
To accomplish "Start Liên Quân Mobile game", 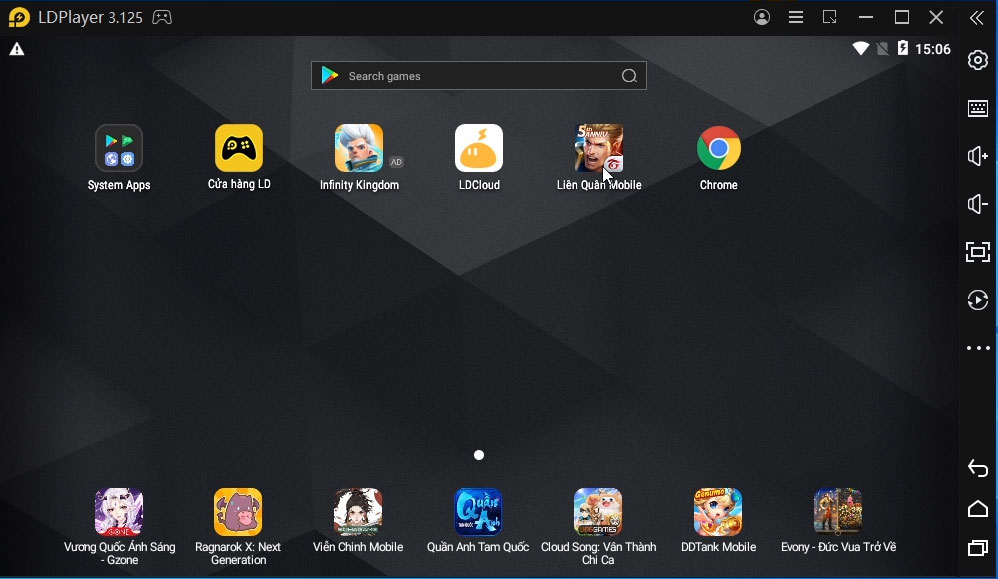I will click(599, 149).
